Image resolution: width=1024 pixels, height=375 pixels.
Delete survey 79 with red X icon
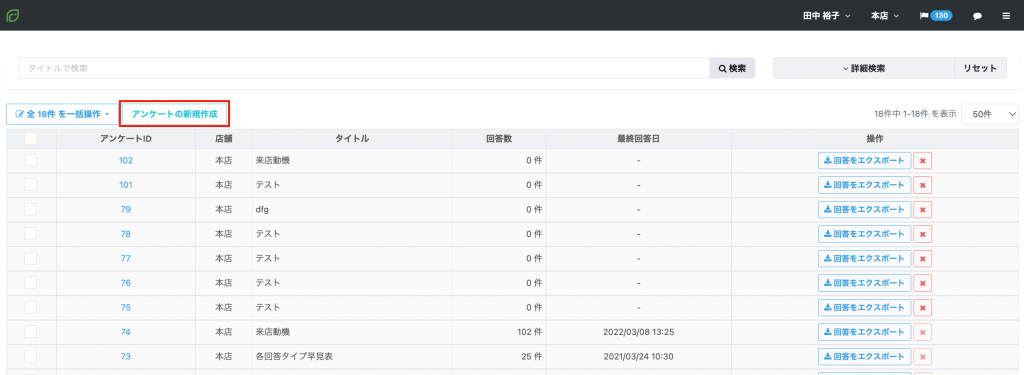pyautogui.click(x=922, y=210)
